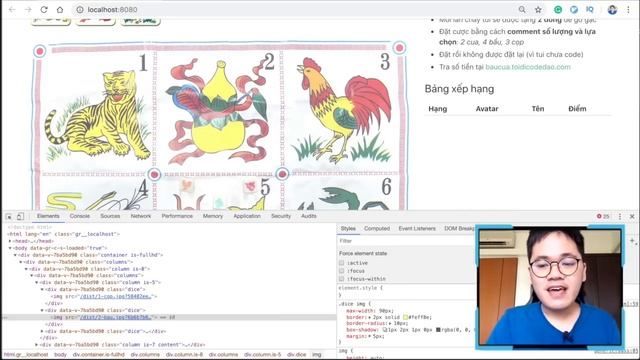Screen dimensions: 640x360
Task: Click the browser forward arrow
Action: coord(28,9)
